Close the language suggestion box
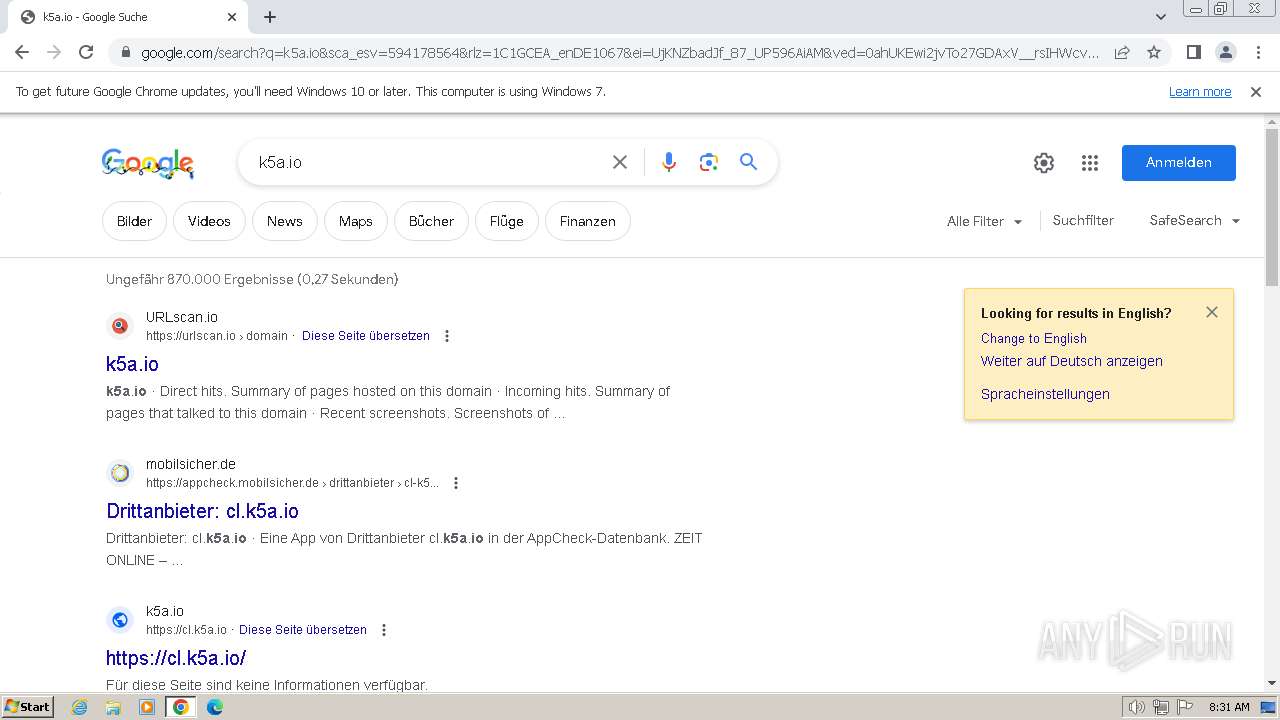The width and height of the screenshot is (1280, 720). 1212,312
